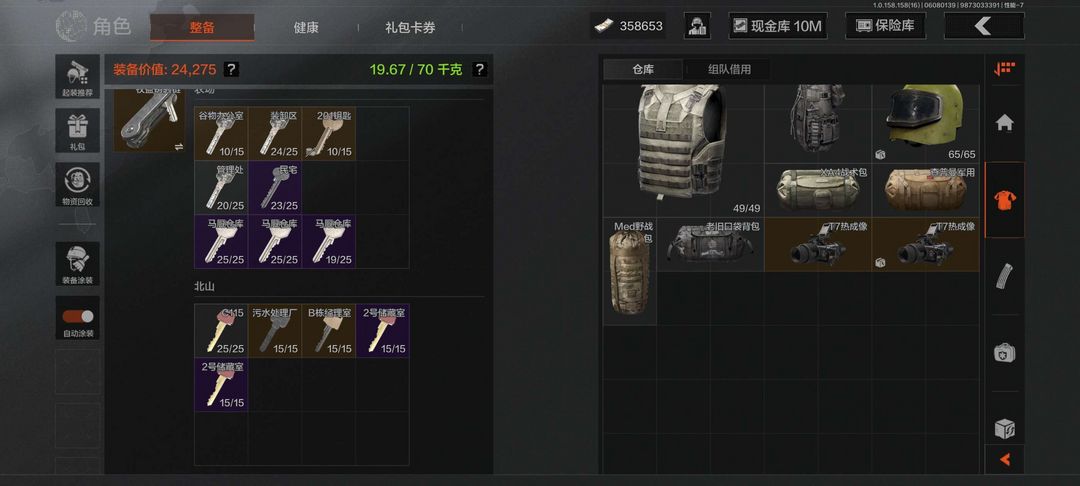
Task: Collapse sidebar with the orange arrow at bottom
Action: (1004, 459)
